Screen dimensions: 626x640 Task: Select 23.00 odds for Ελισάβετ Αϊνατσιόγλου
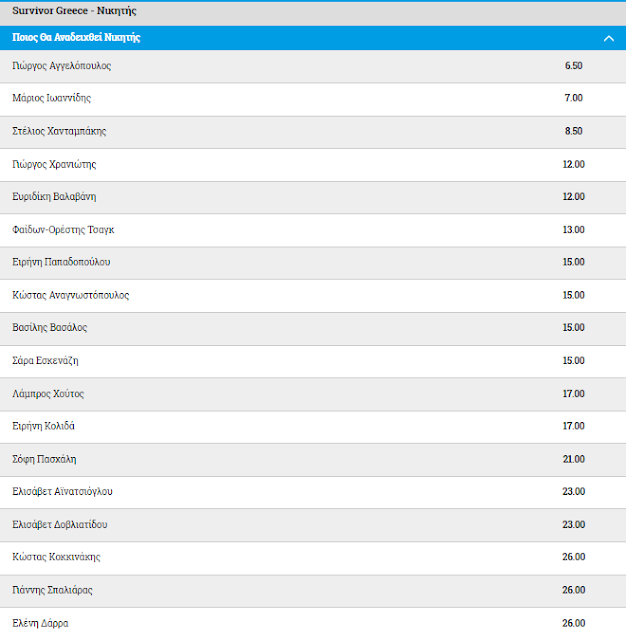[573, 491]
